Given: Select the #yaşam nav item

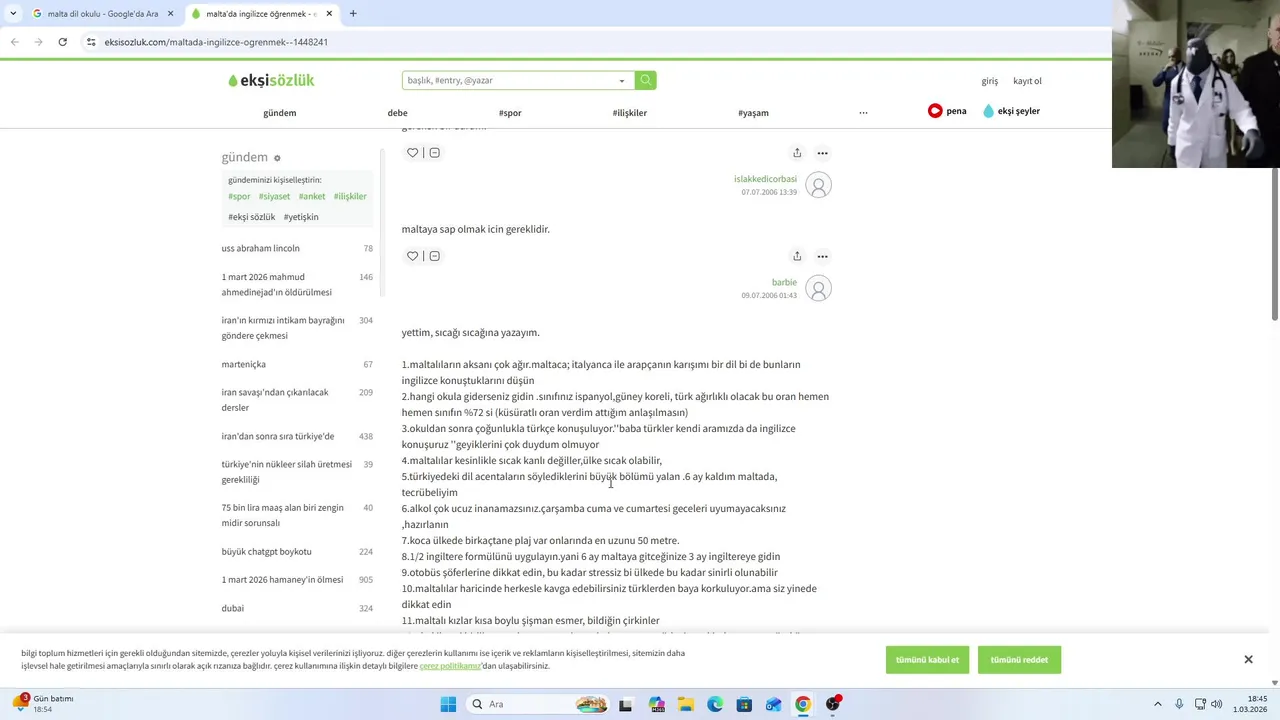Looking at the screenshot, I should (753, 113).
